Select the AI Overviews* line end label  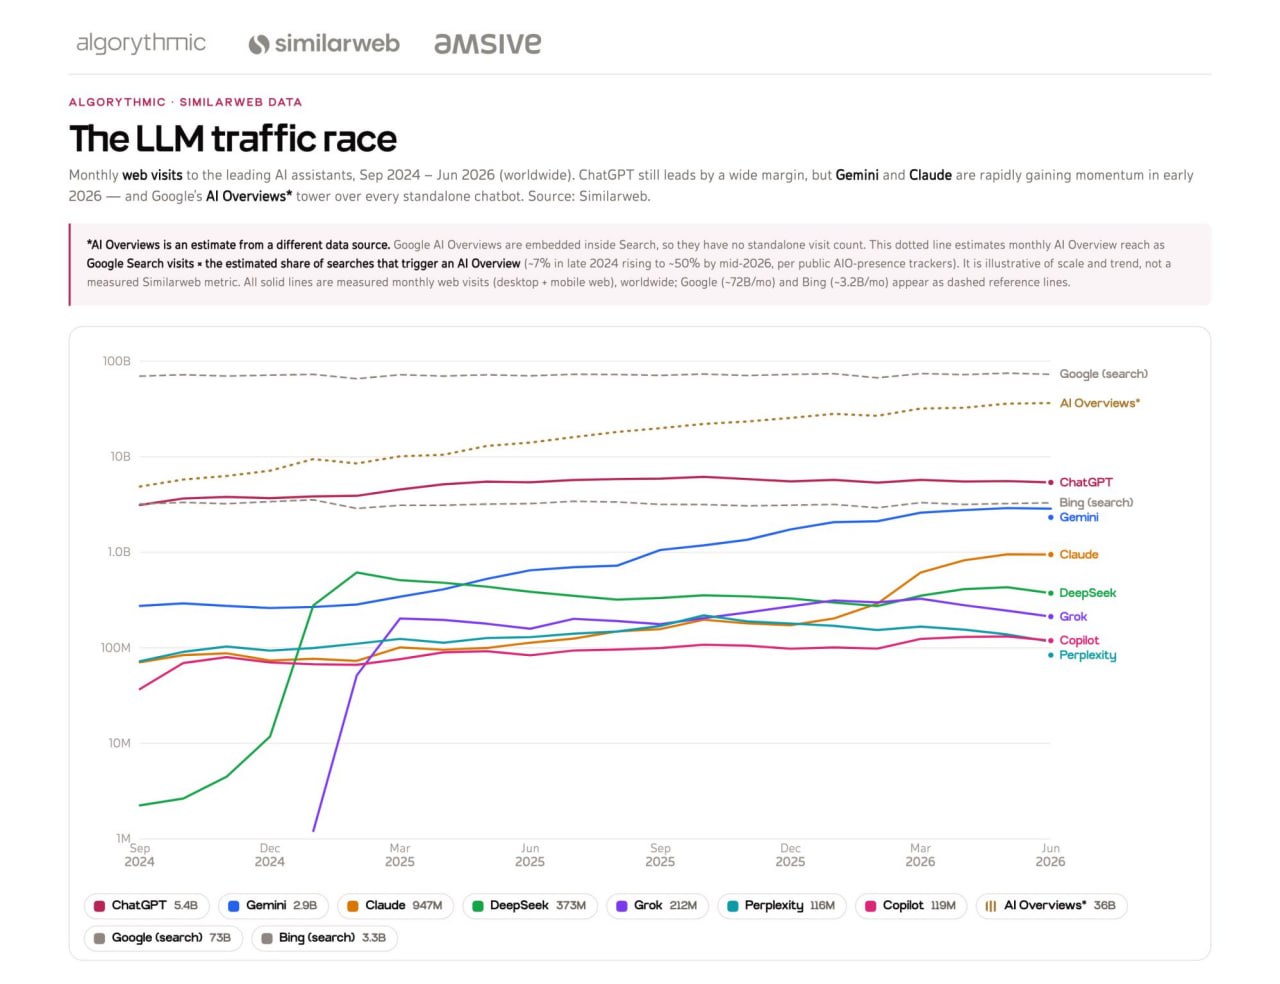coord(1100,403)
